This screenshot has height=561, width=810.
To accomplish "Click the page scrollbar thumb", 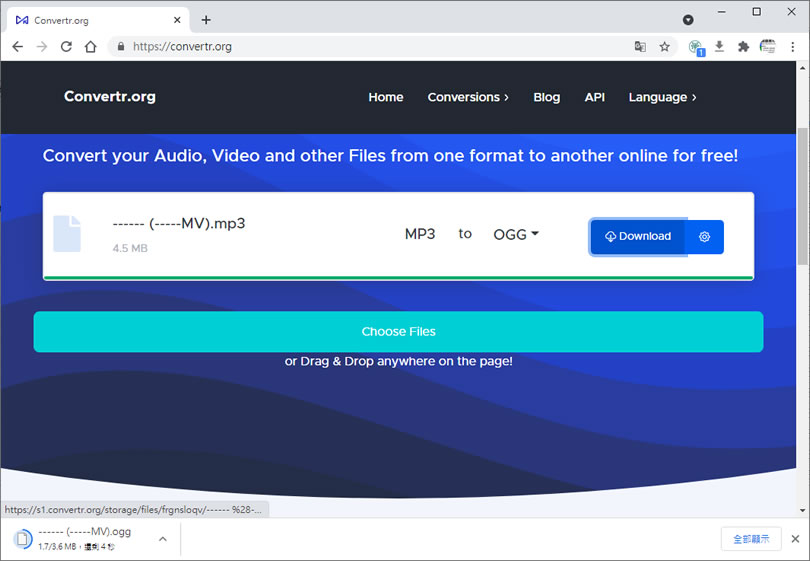I will pos(803,196).
